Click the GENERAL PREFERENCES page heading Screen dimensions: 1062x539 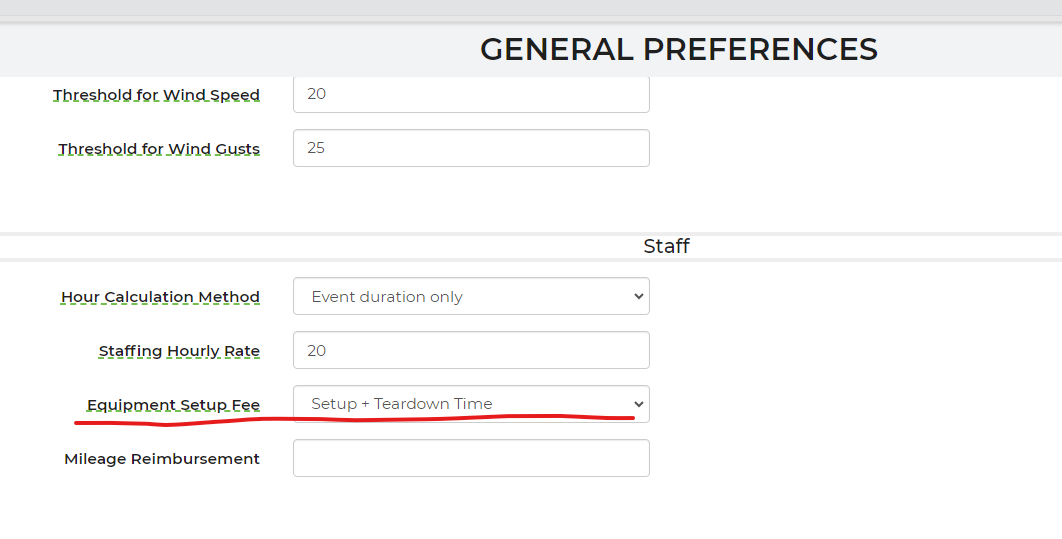(678, 49)
